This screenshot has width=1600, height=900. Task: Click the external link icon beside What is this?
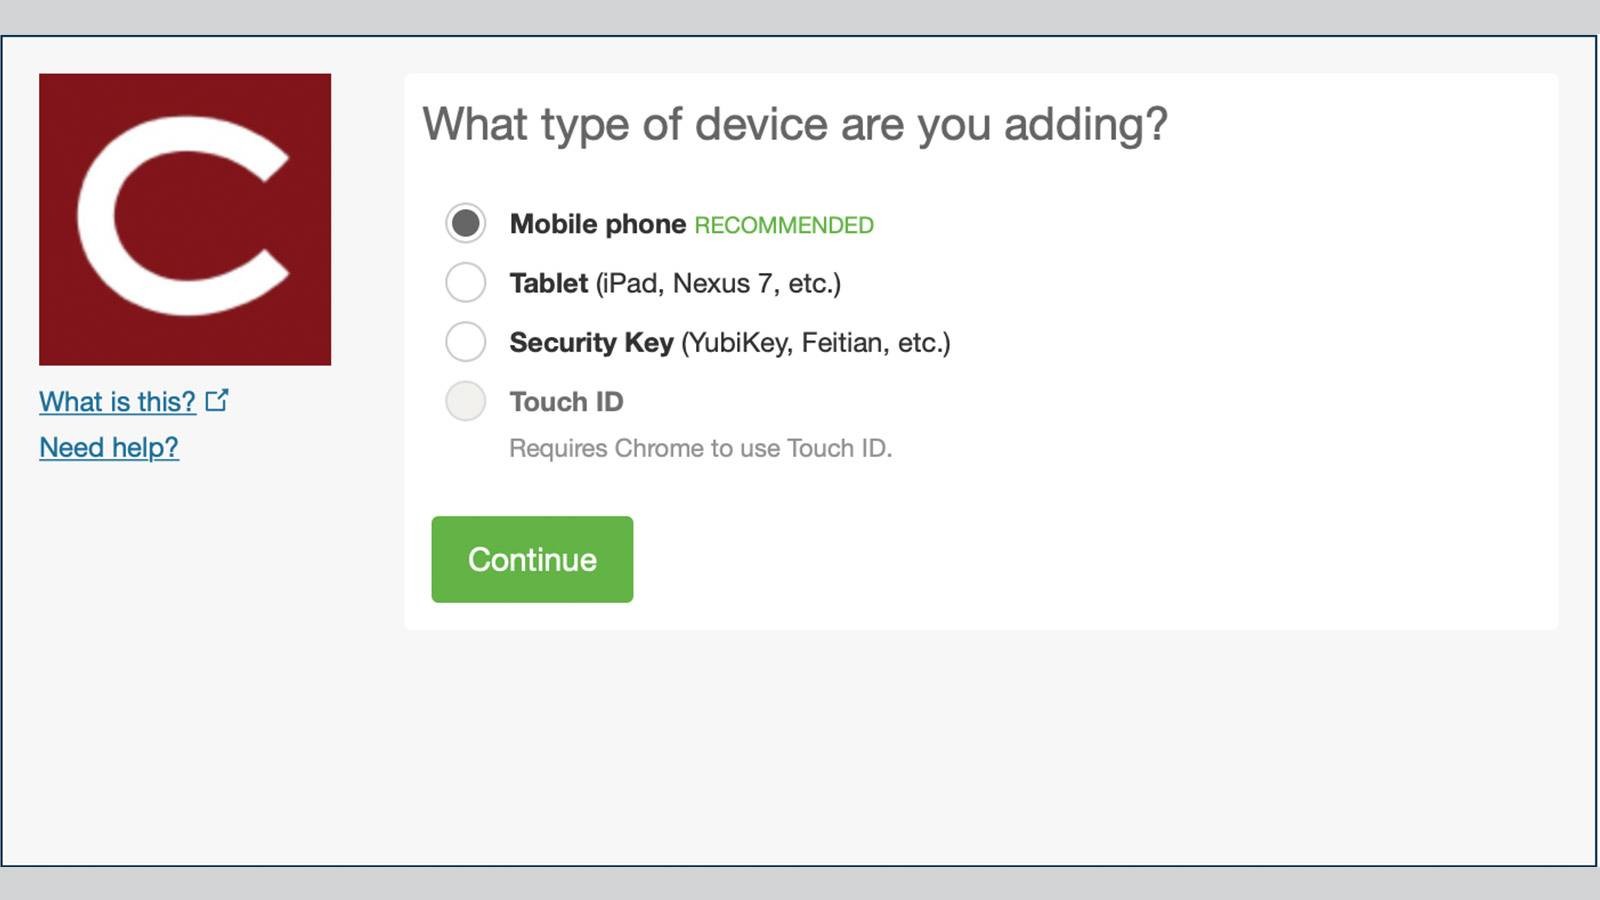point(216,399)
